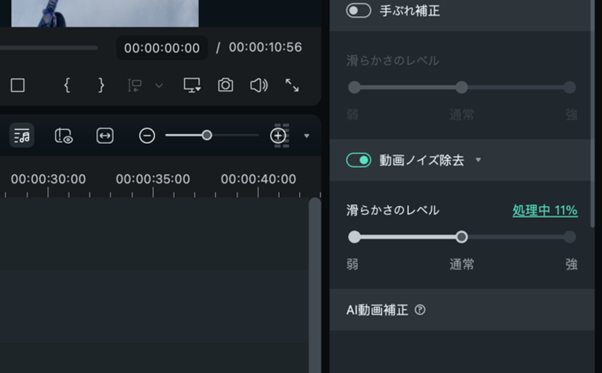Image resolution: width=602 pixels, height=373 pixels.
Task: Click the insert-to-timeline icon beside the braces
Action: point(135,85)
